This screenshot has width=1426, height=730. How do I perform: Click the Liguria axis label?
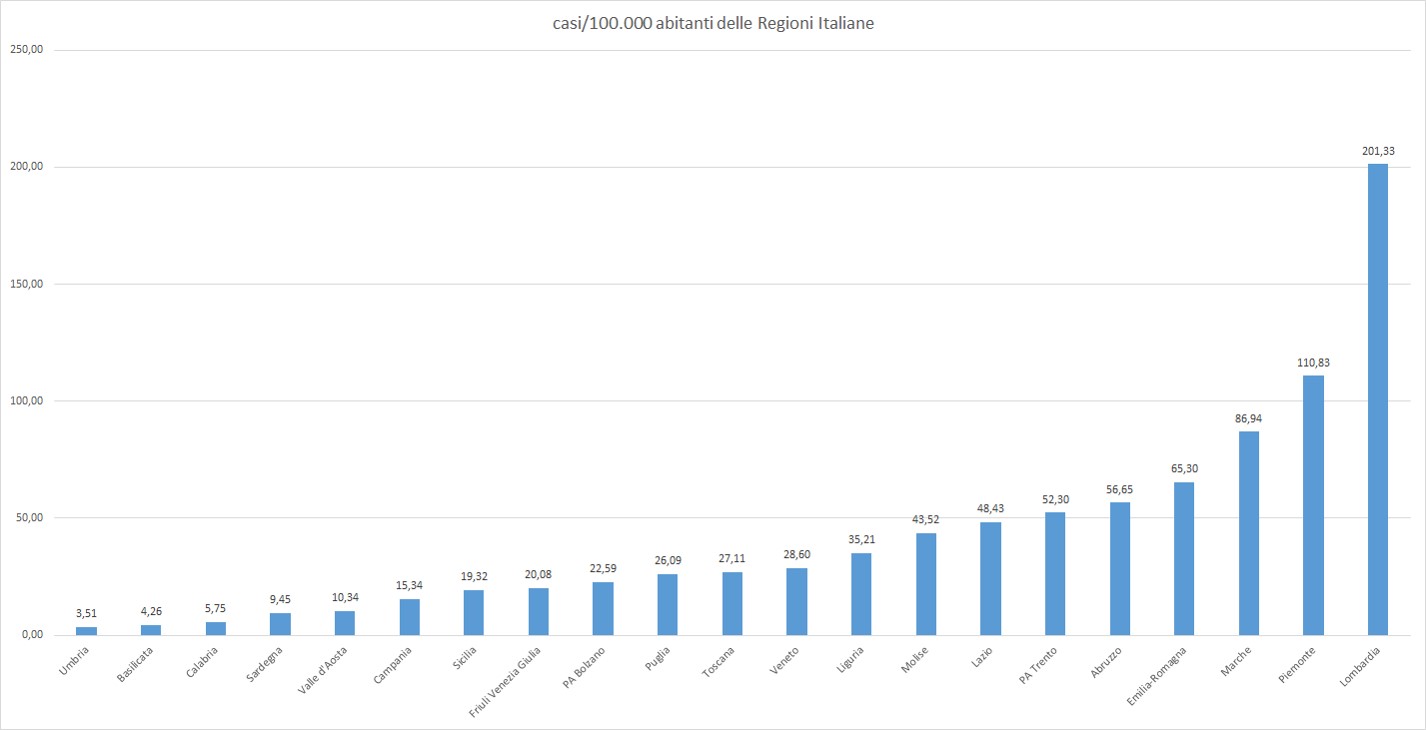pos(852,660)
